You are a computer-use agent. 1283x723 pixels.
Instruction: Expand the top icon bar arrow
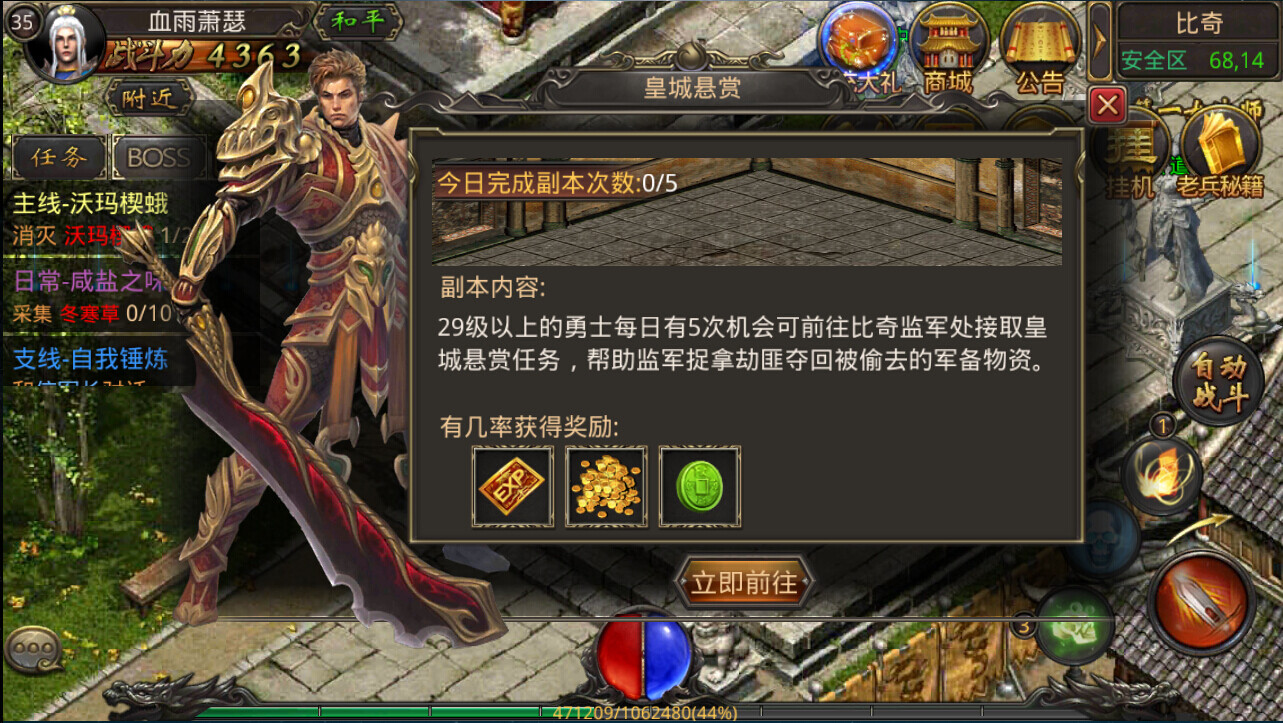click(x=1099, y=42)
